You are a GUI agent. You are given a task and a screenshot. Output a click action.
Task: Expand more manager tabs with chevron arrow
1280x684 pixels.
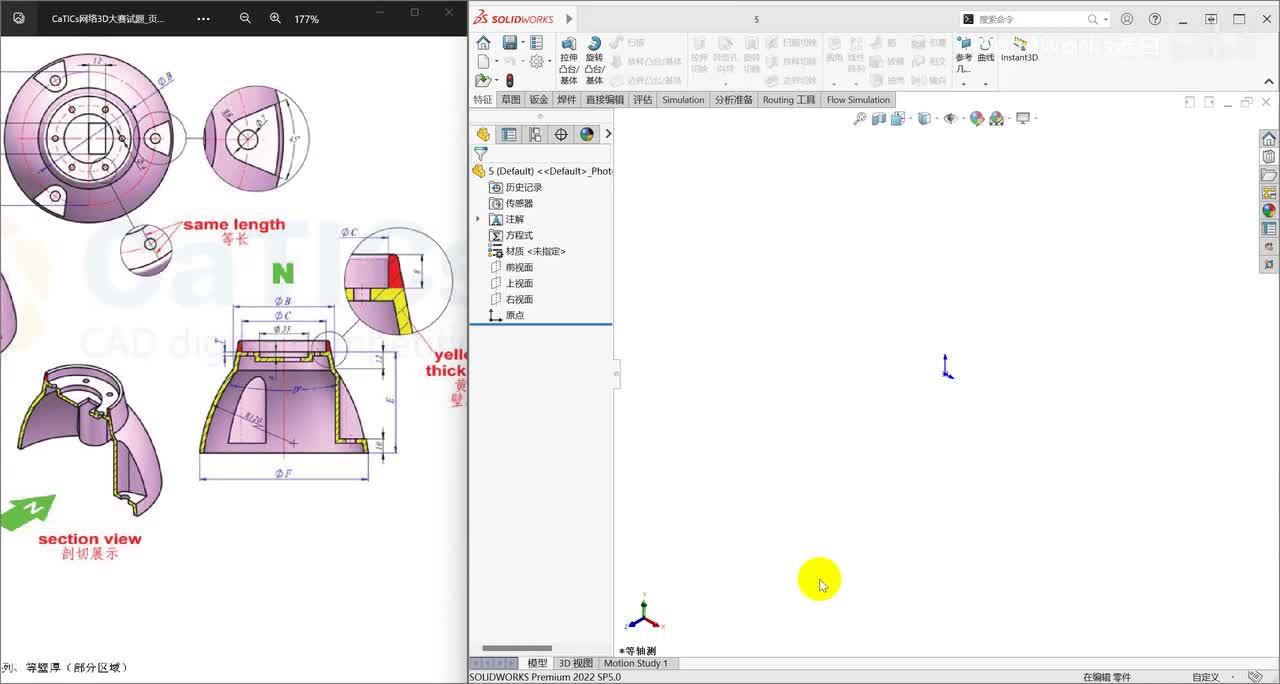tap(608, 134)
